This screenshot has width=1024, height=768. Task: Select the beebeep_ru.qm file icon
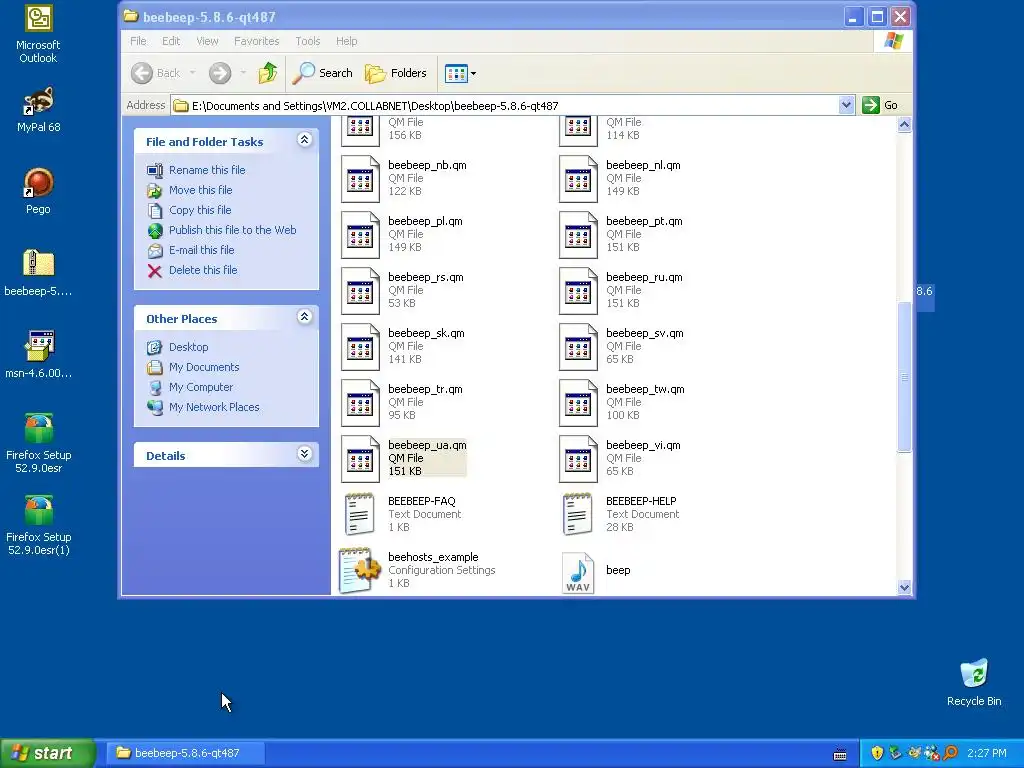(x=579, y=291)
